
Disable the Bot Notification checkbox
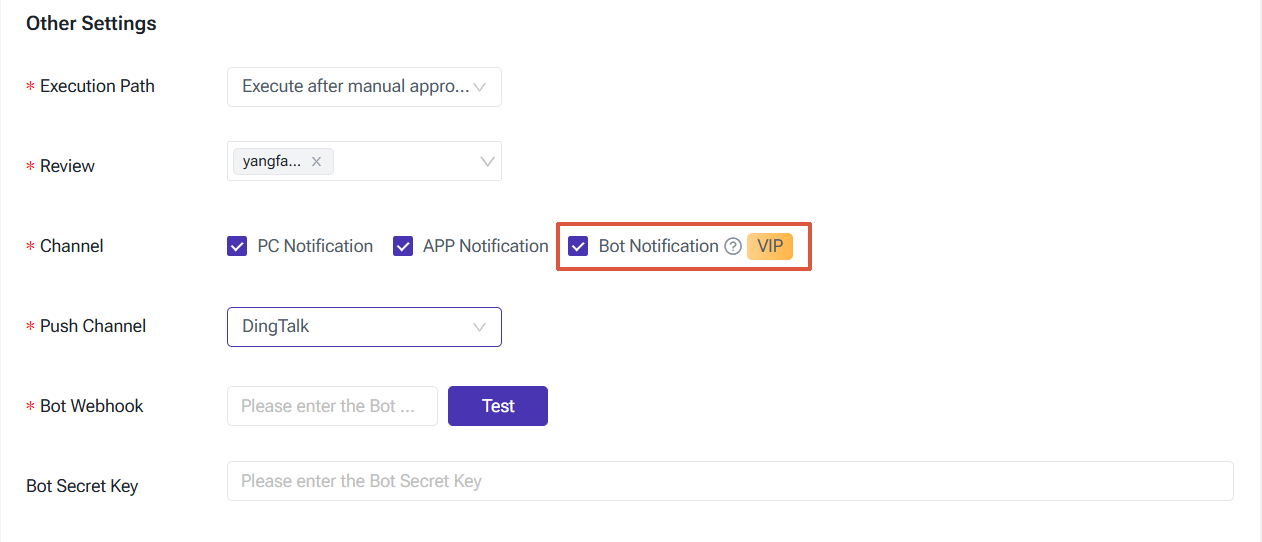(578, 246)
